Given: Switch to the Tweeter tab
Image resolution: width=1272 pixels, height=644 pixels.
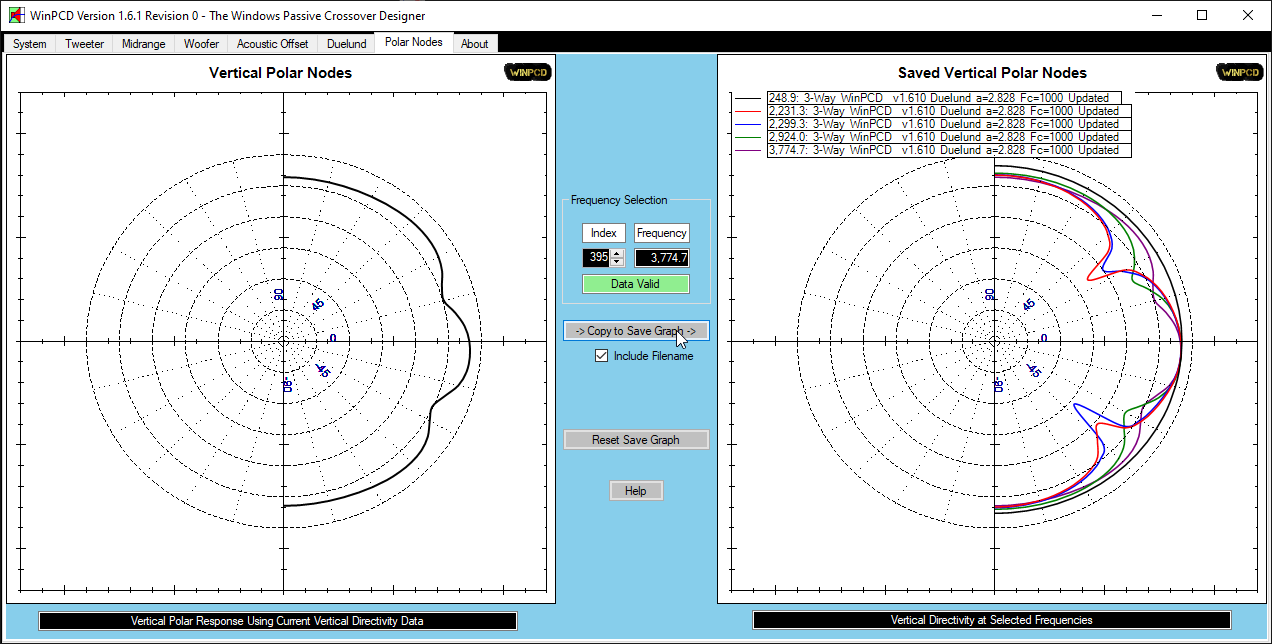Looking at the screenshot, I should point(84,44).
